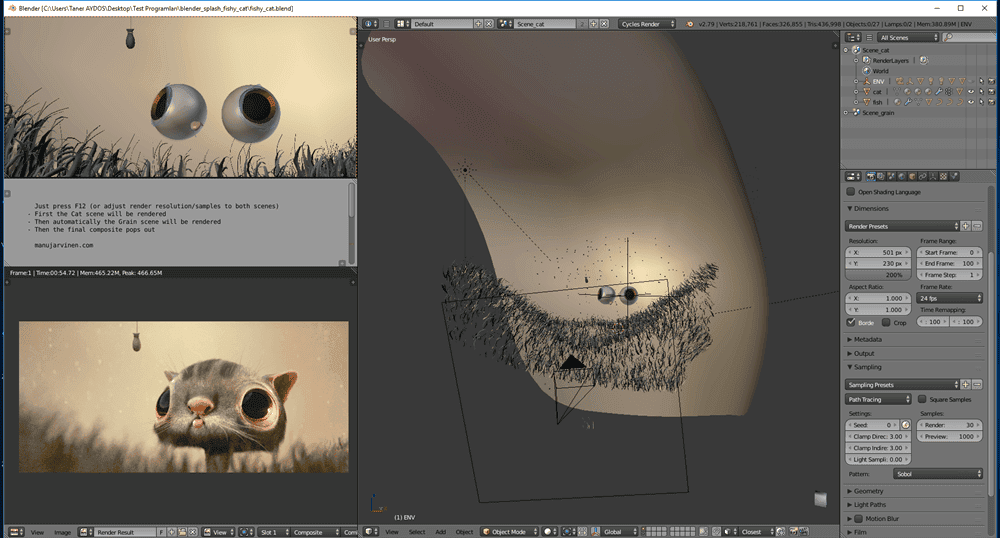Image resolution: width=1000 pixels, height=538 pixels.
Task: Open the Select menu in 3D viewport
Action: 416,531
